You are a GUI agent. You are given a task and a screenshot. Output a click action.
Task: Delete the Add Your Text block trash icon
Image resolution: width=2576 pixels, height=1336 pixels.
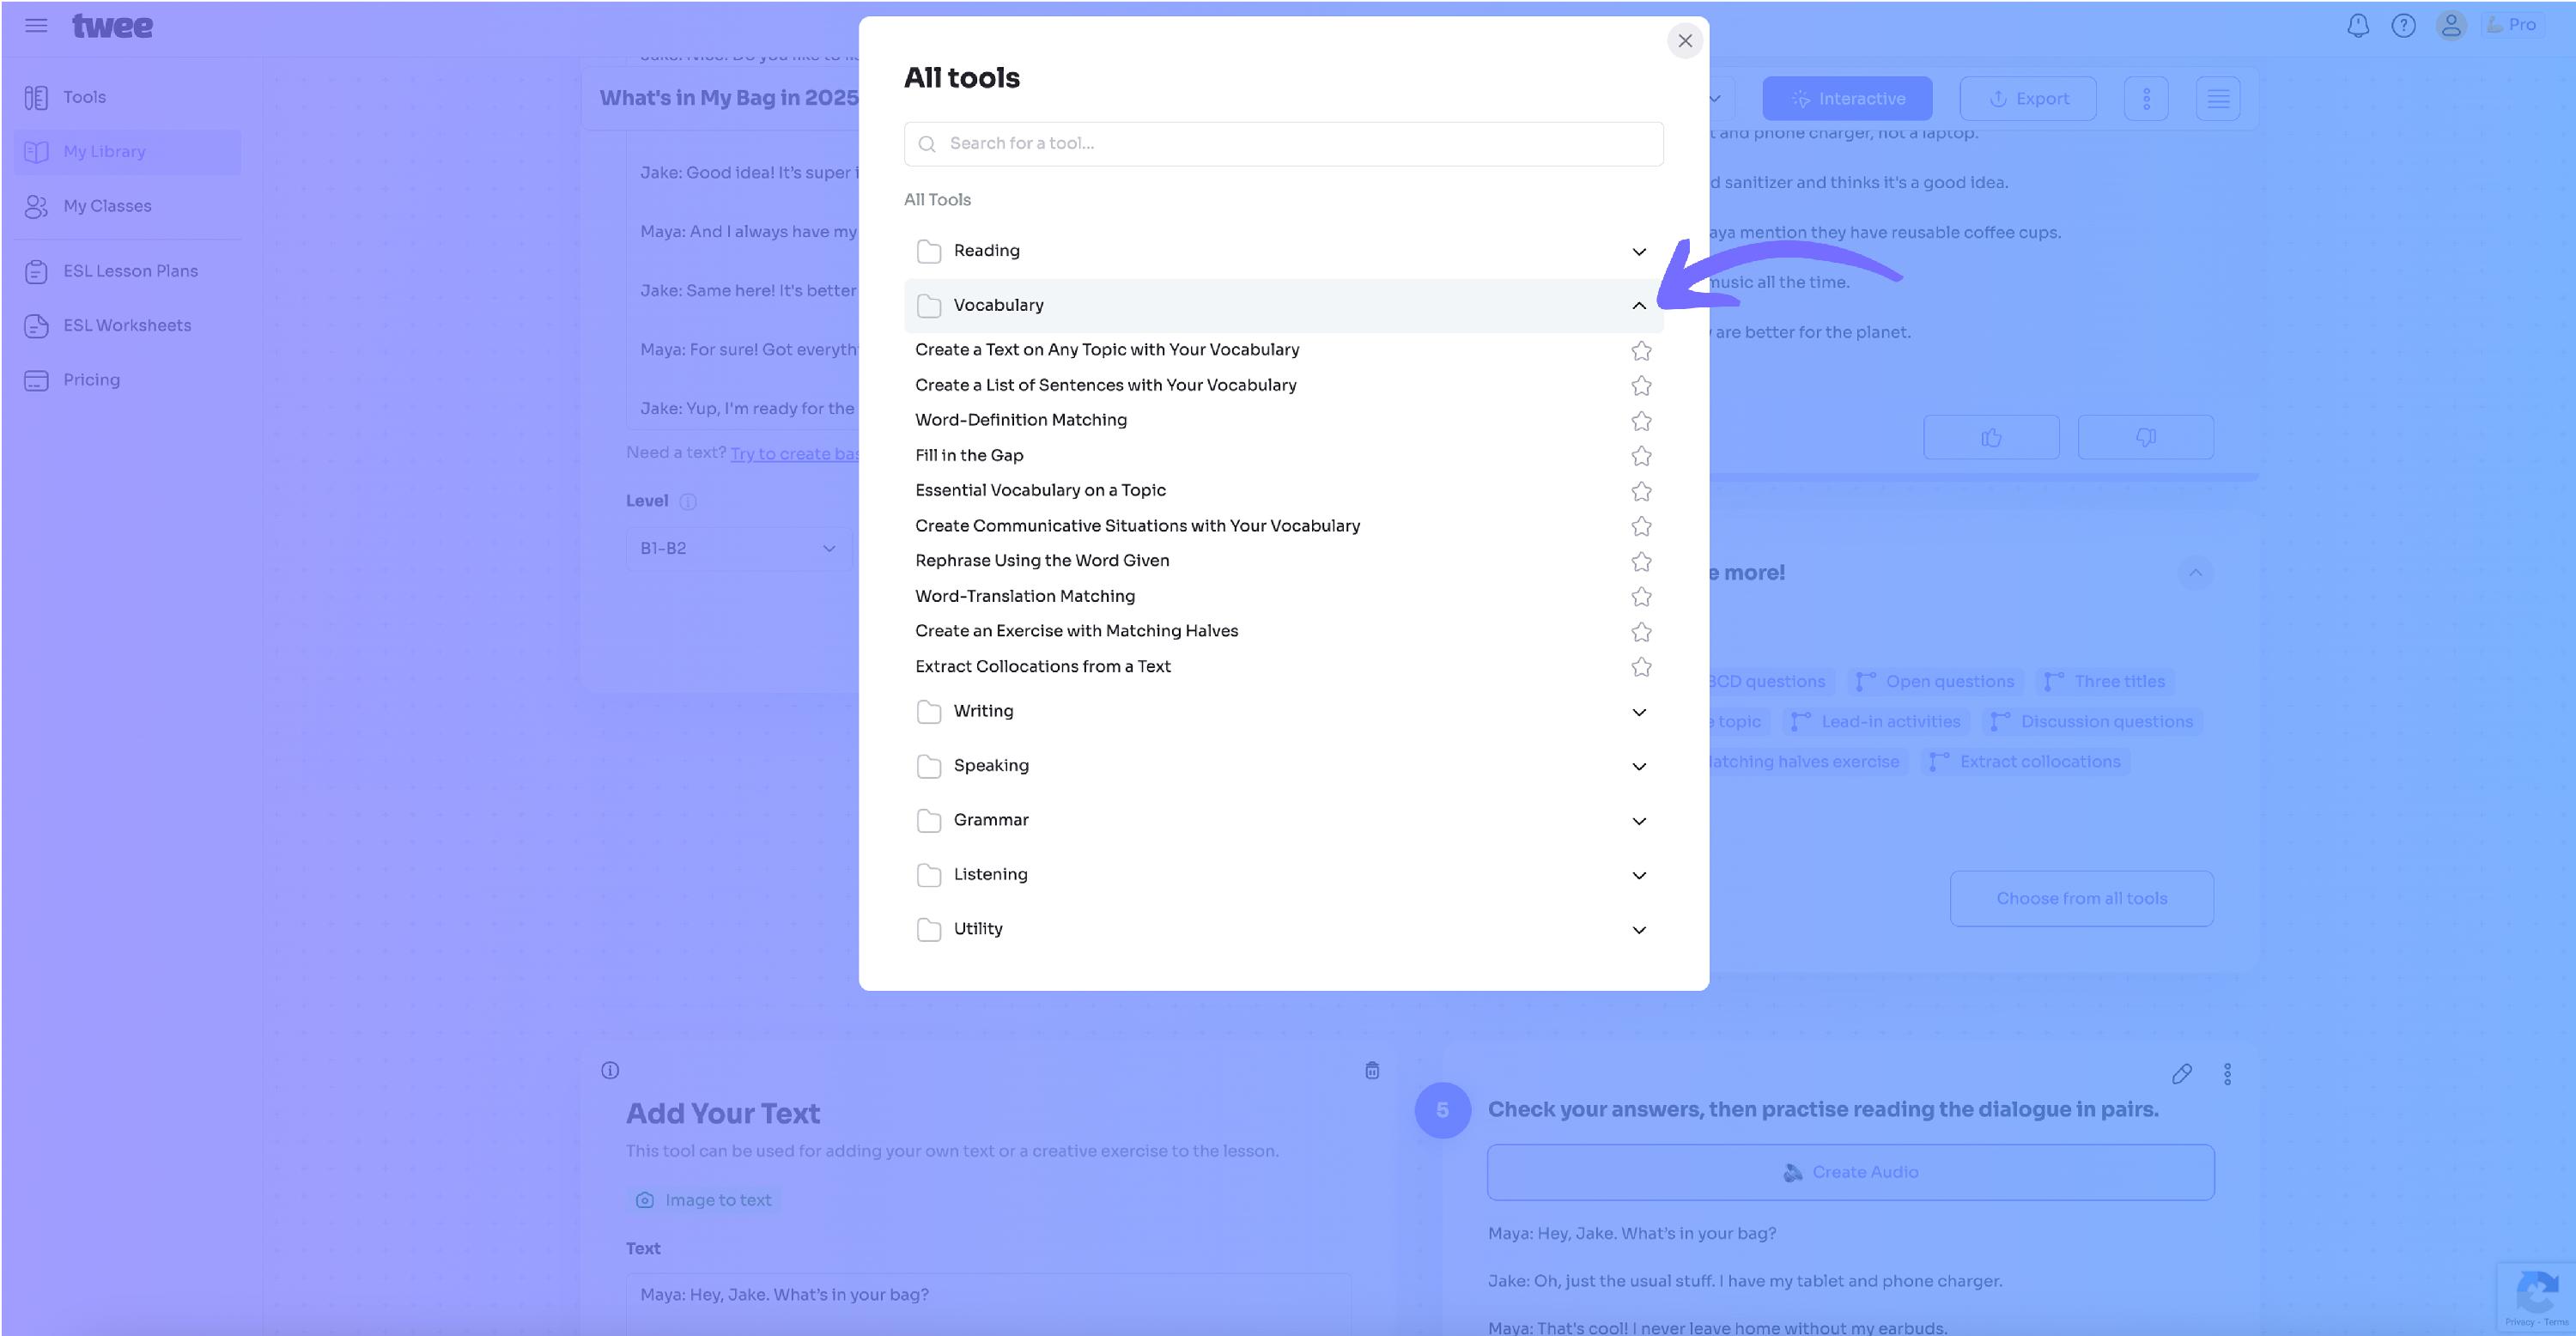[x=1372, y=1070]
